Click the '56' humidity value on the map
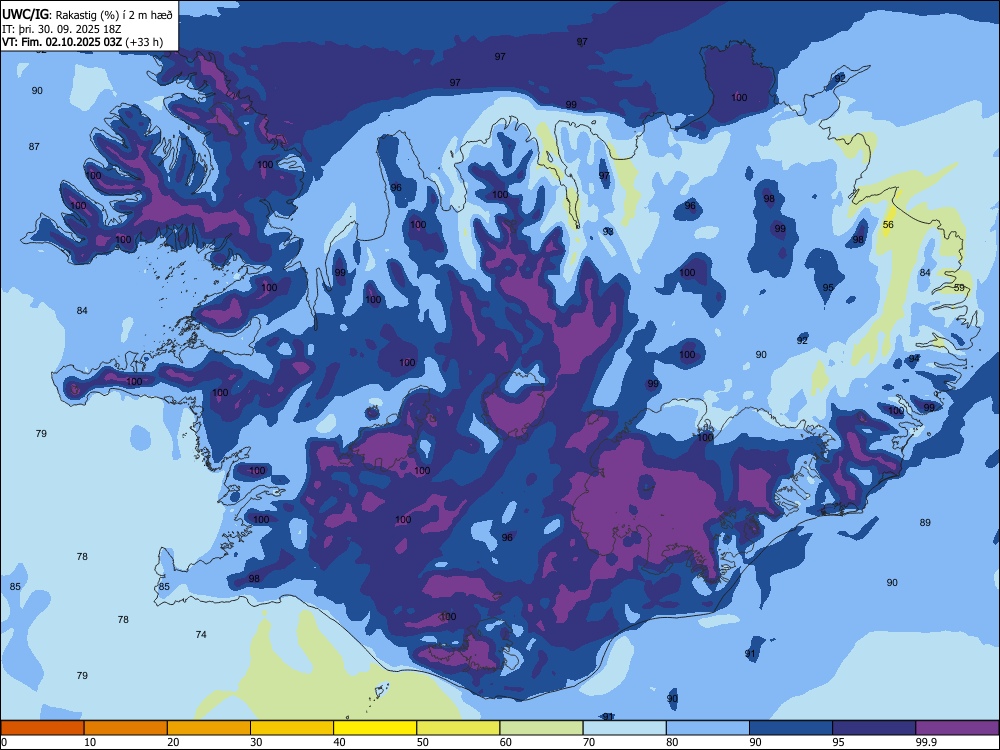The image size is (1000, 750). pos(888,224)
